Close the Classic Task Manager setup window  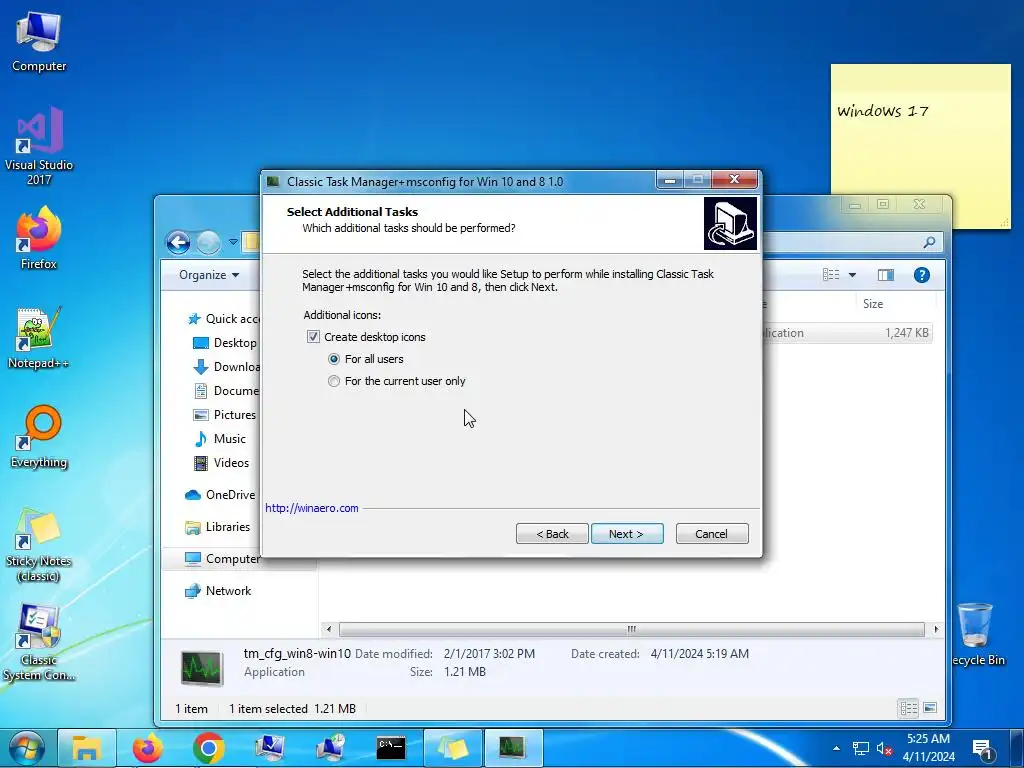pyautogui.click(x=735, y=180)
